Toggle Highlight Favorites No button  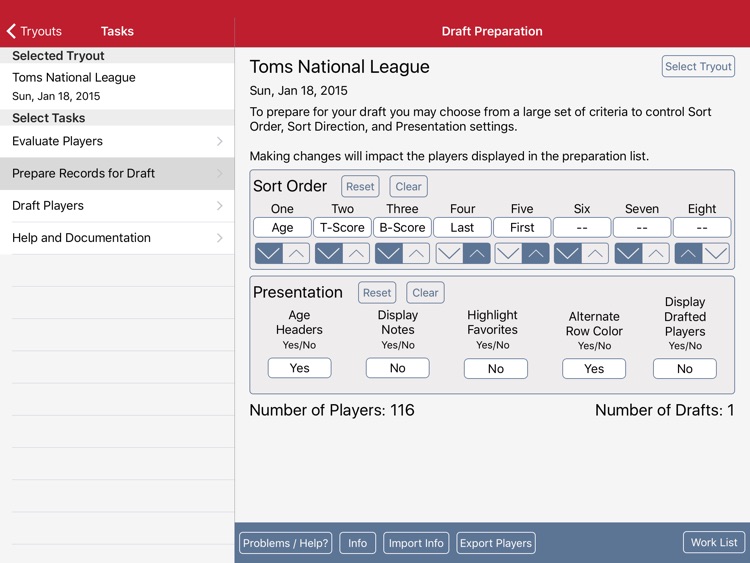(496, 368)
